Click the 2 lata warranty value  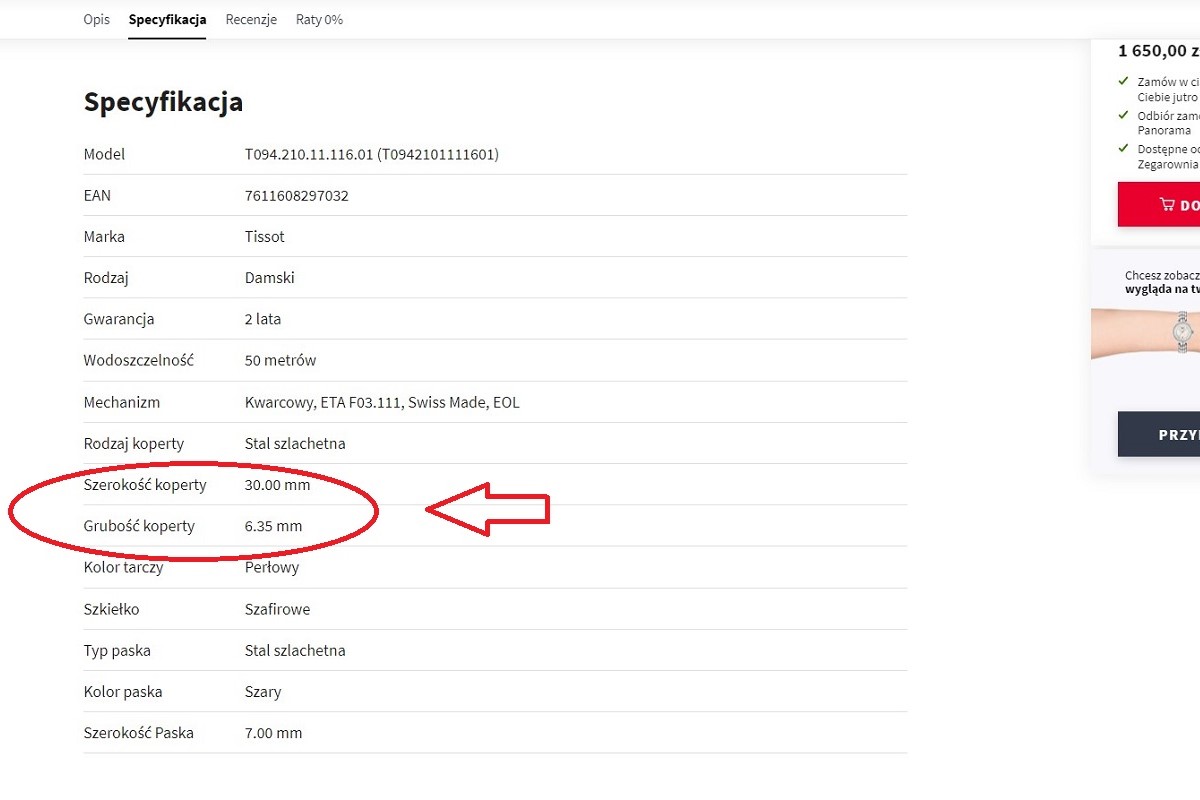click(263, 319)
